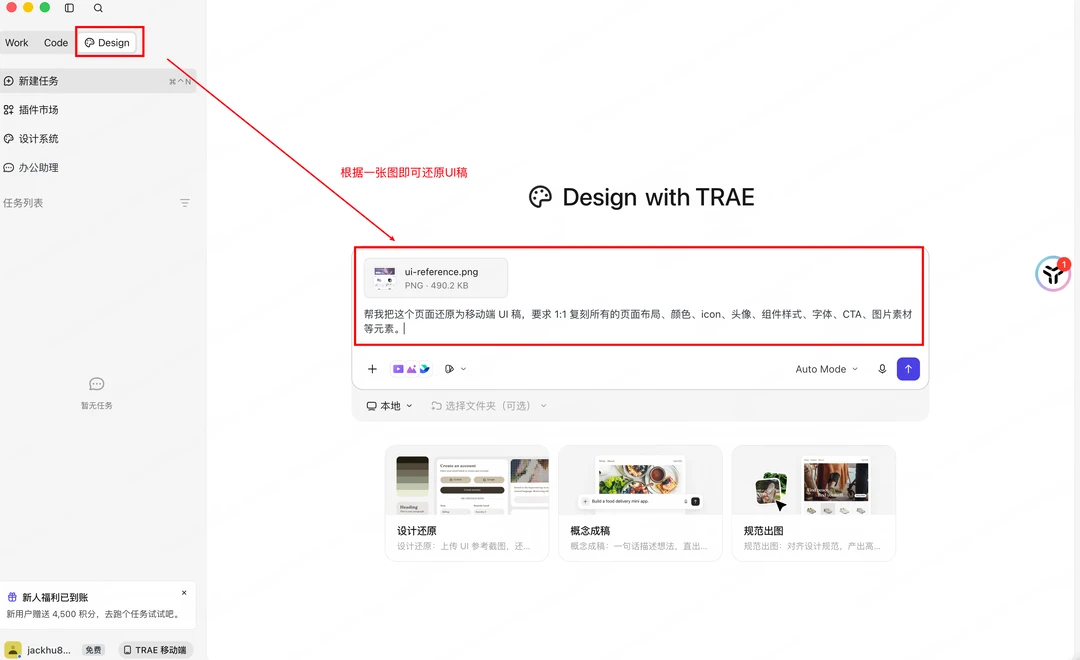Viewport: 1080px width, 660px height.
Task: Open the 设计还原 template card
Action: coord(467,503)
